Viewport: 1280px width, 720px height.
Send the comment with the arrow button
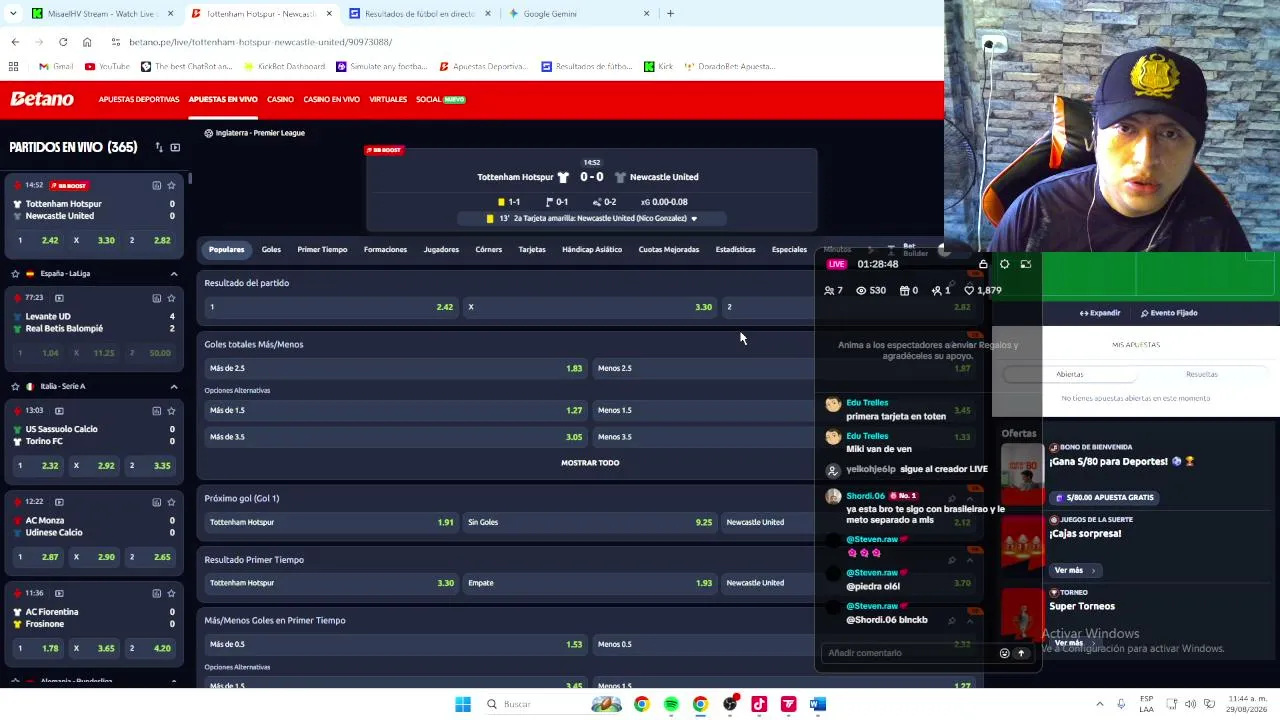[x=1021, y=653]
